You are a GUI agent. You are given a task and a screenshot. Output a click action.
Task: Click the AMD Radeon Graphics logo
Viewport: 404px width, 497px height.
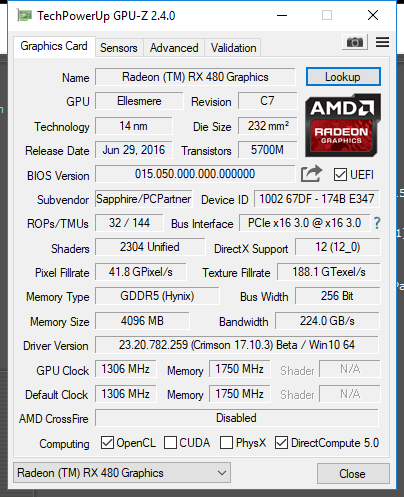pyautogui.click(x=343, y=125)
